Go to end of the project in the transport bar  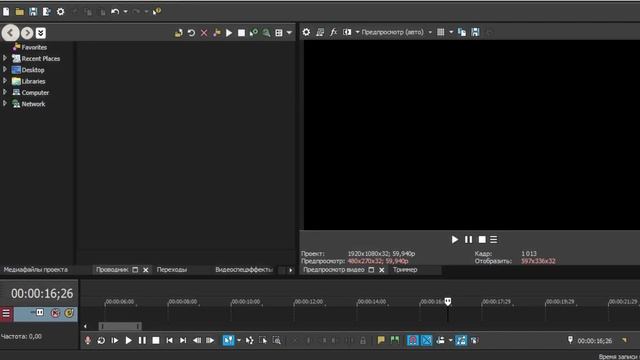183,340
